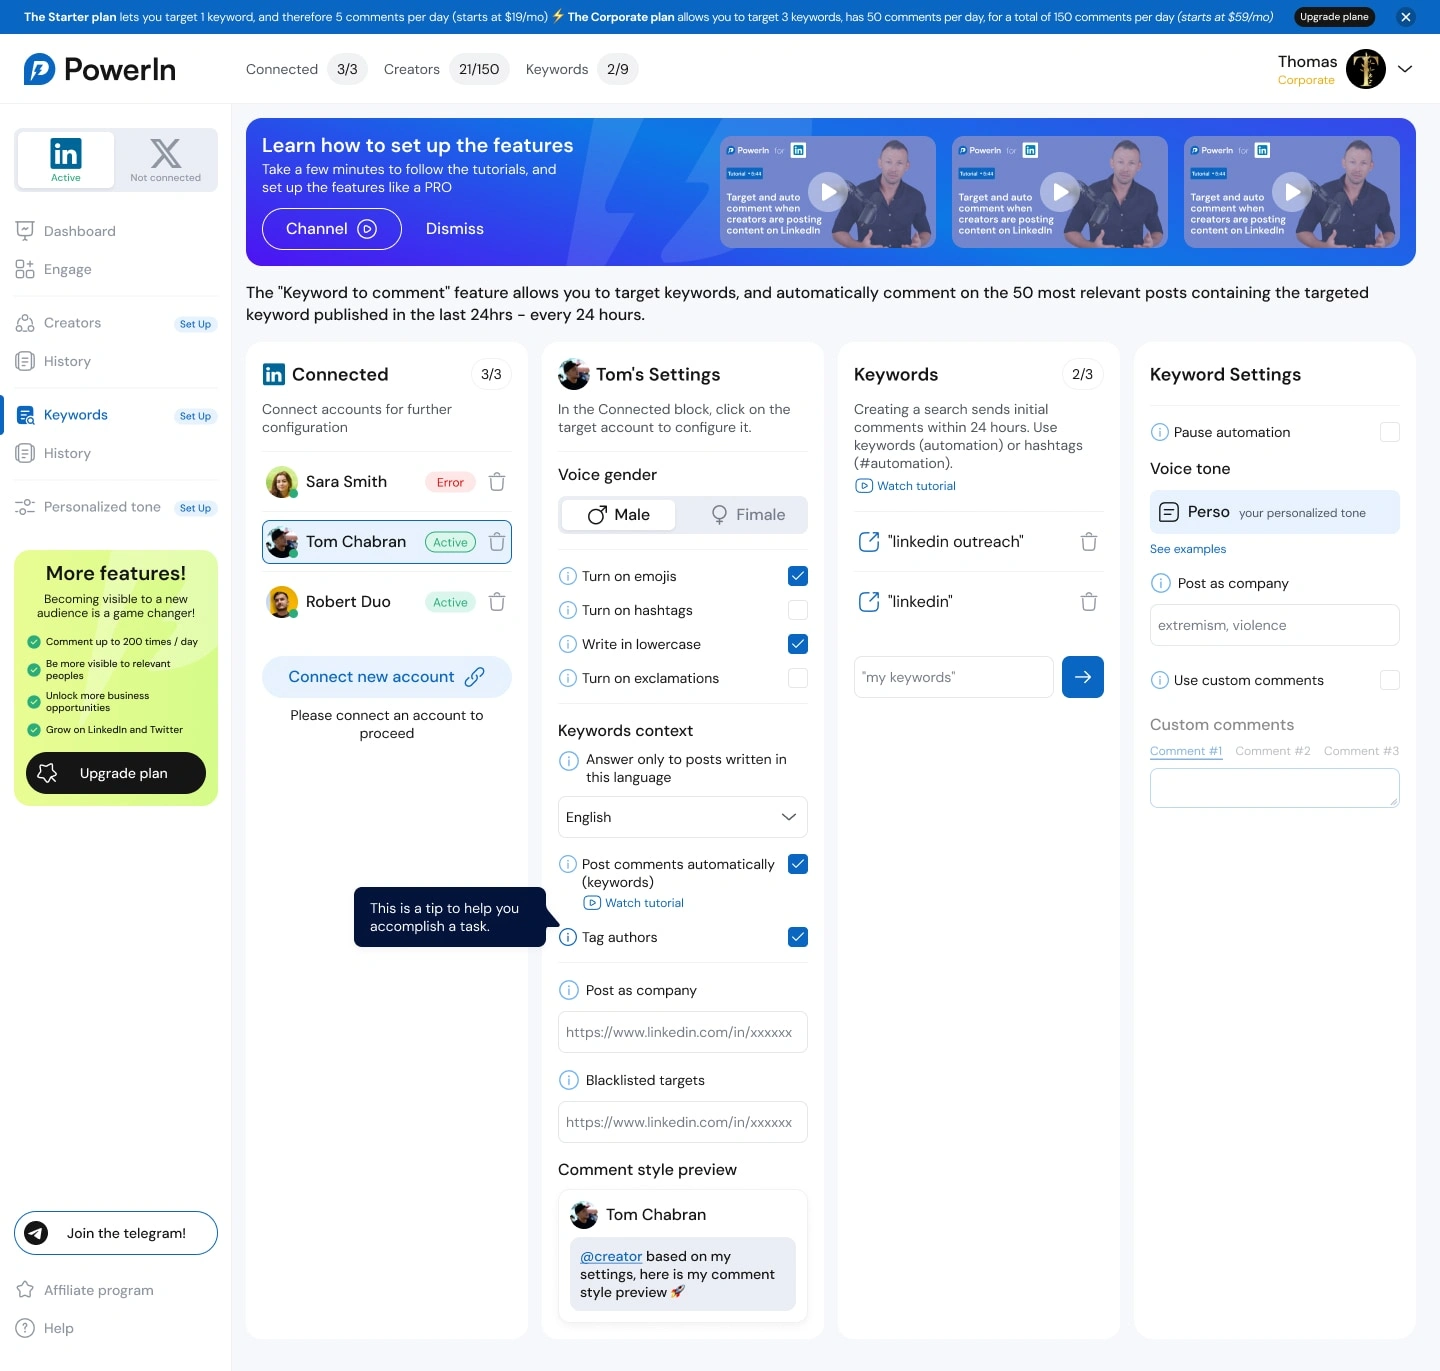Screen dimensions: 1440x1371
Task: Enable the Turn on hashtags checkbox
Action: point(798,610)
